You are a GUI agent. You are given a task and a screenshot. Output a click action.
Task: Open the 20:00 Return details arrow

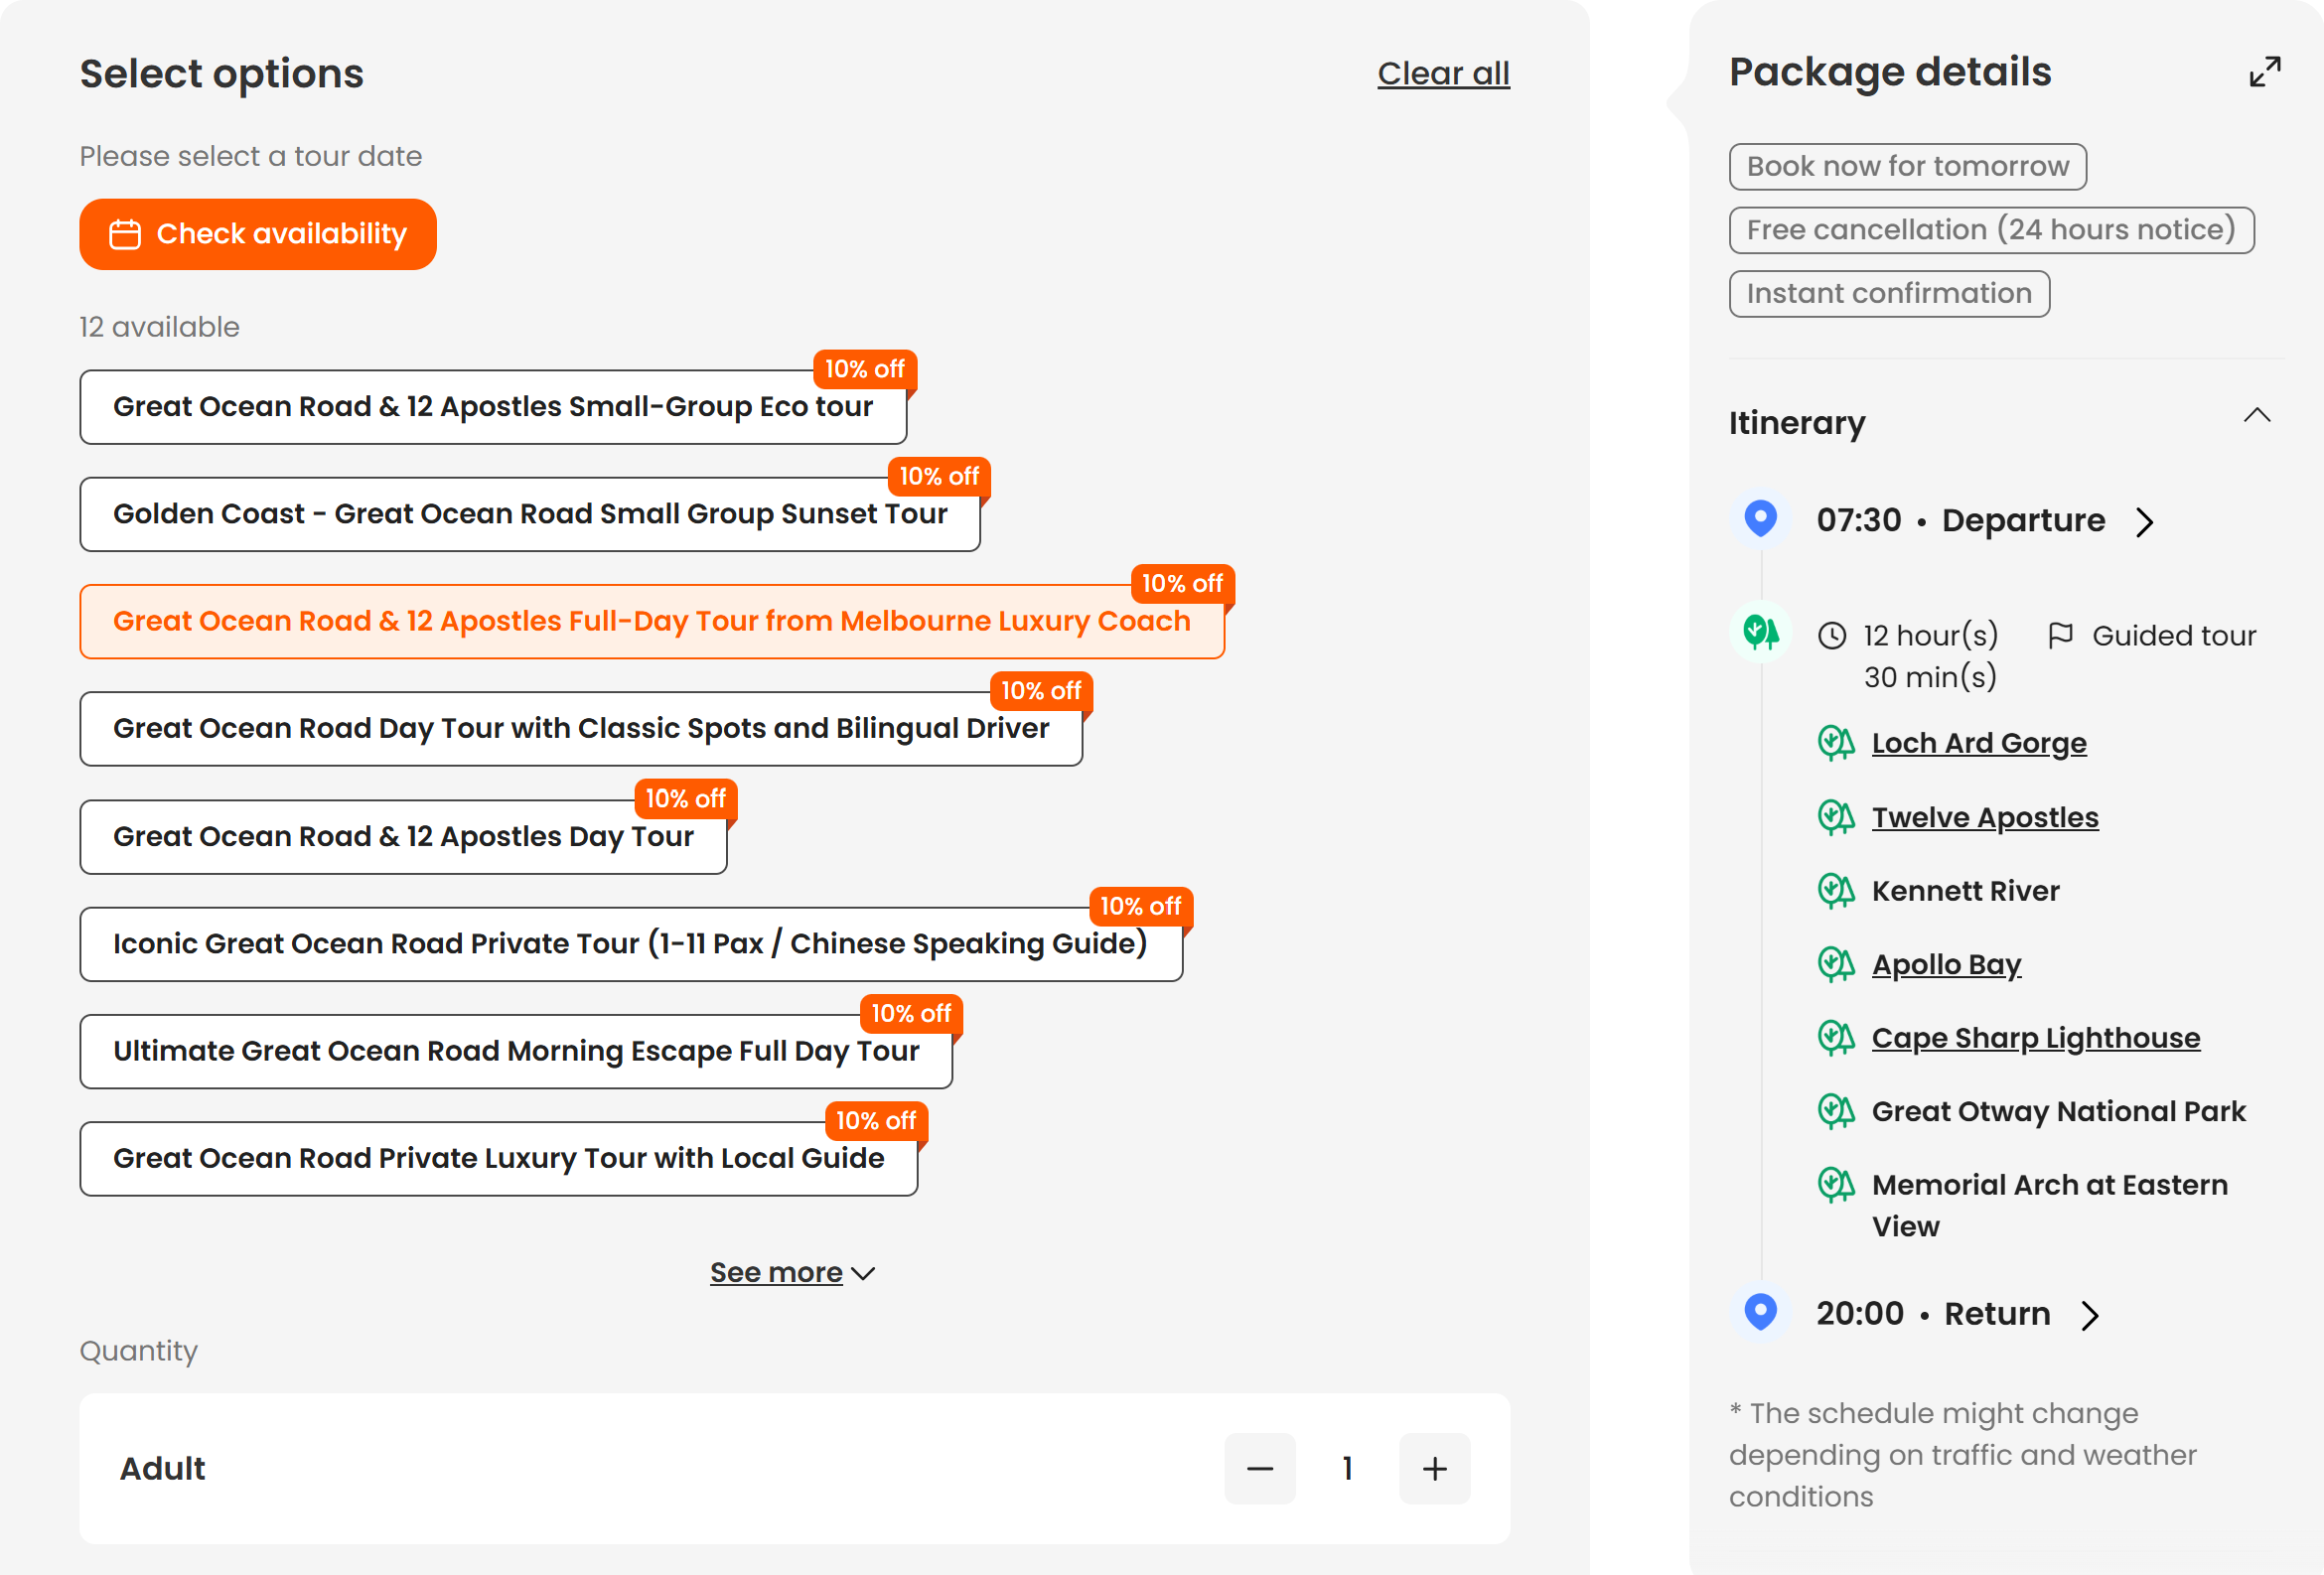click(2089, 1315)
